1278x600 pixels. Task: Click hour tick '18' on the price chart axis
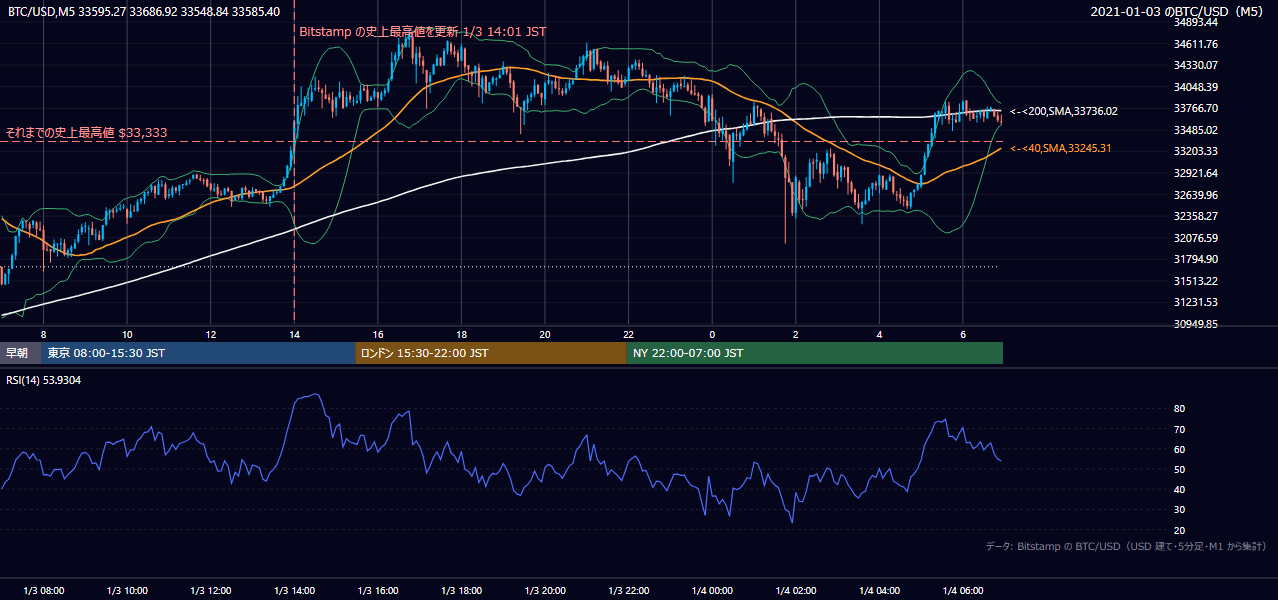[461, 334]
